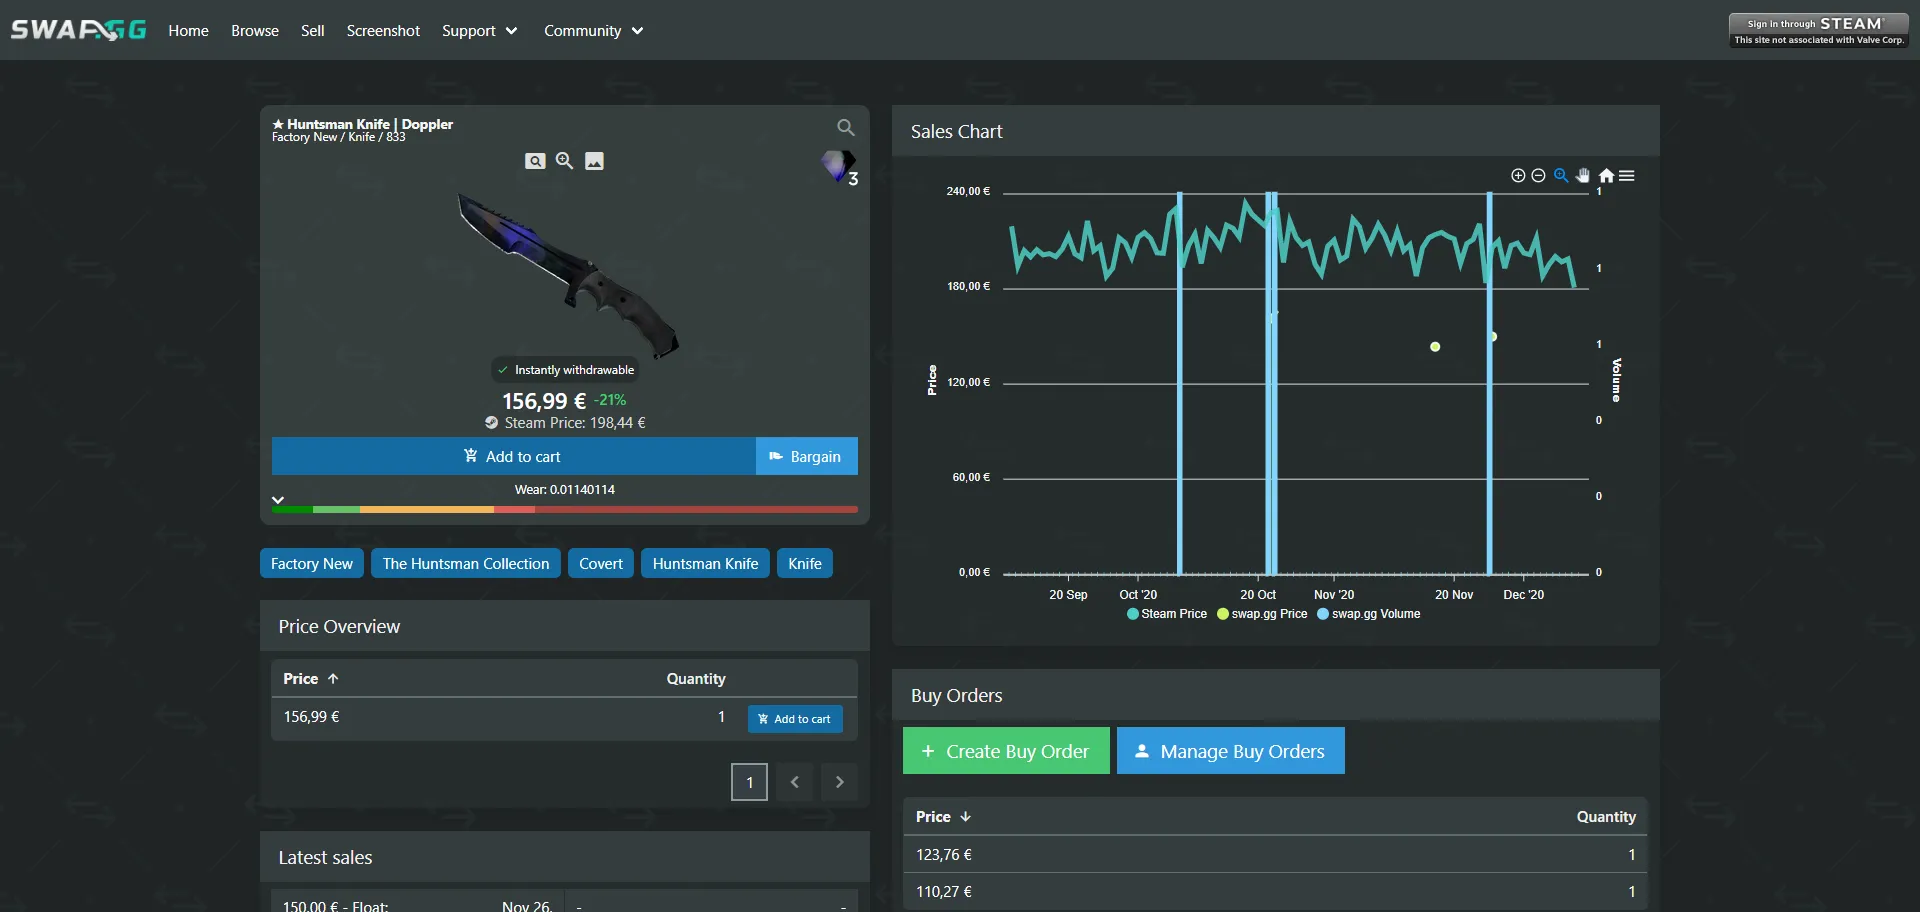Click the Wear: 0.01140114 value
This screenshot has height=912, width=1920.
[x=565, y=489]
